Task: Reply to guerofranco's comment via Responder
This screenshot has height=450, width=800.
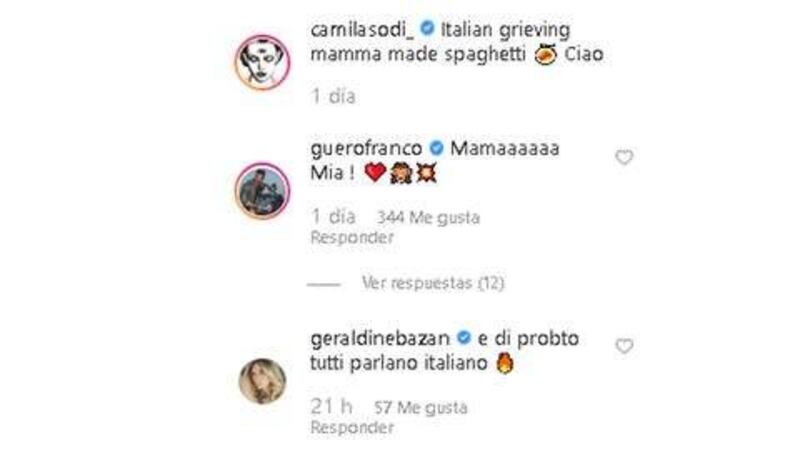Action: click(352, 237)
